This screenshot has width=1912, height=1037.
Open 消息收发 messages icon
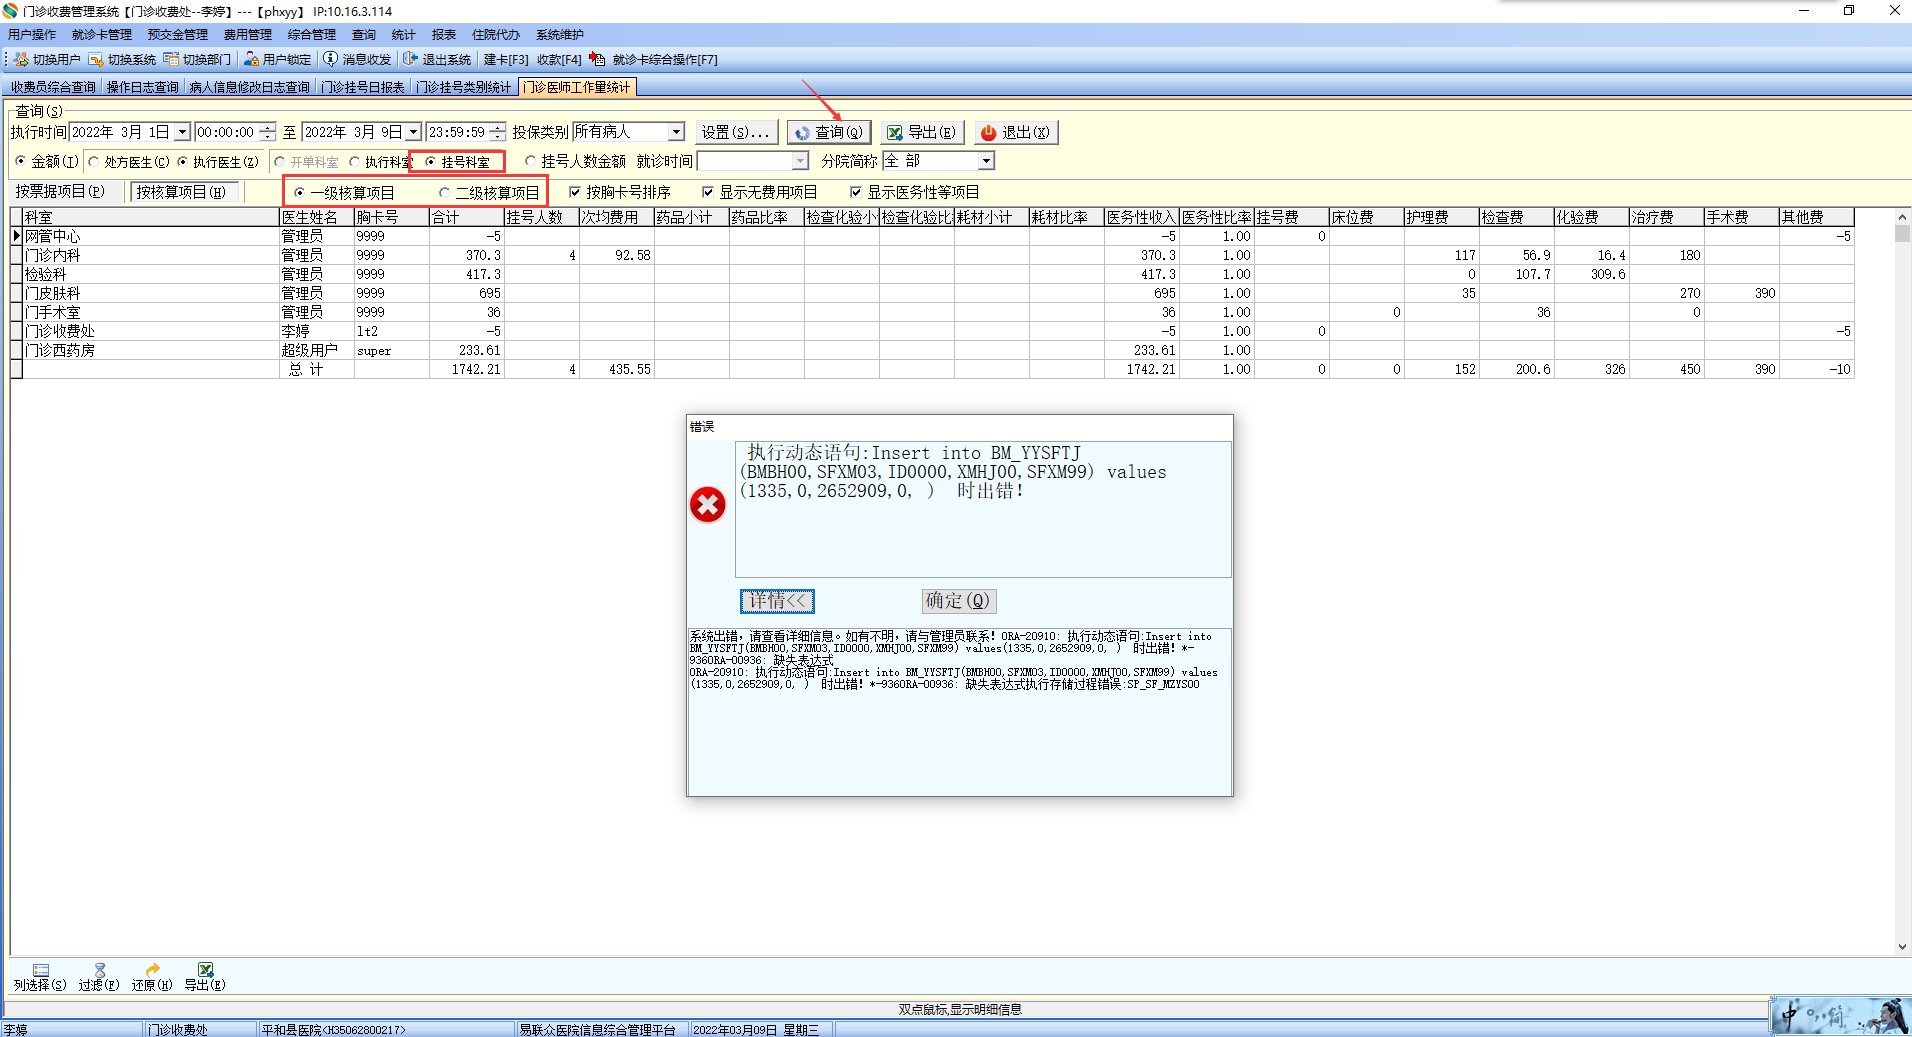pos(331,59)
